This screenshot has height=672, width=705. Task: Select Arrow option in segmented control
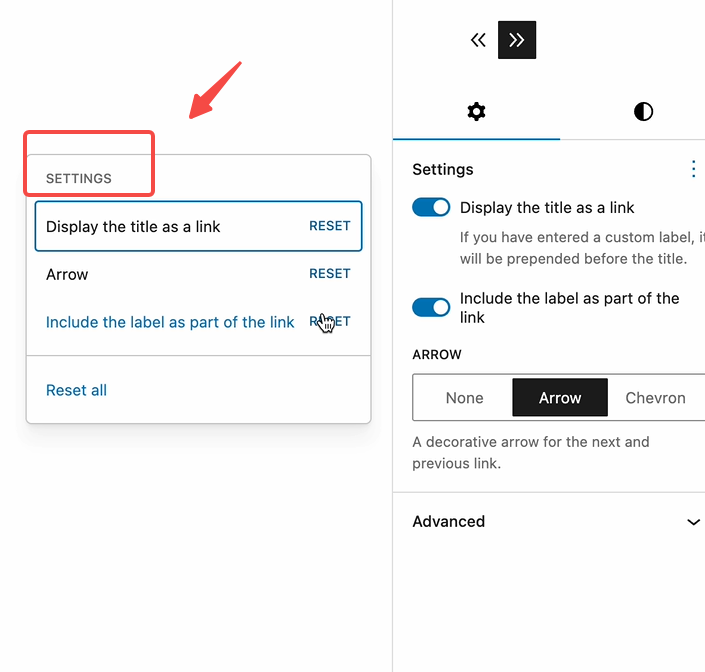point(560,398)
